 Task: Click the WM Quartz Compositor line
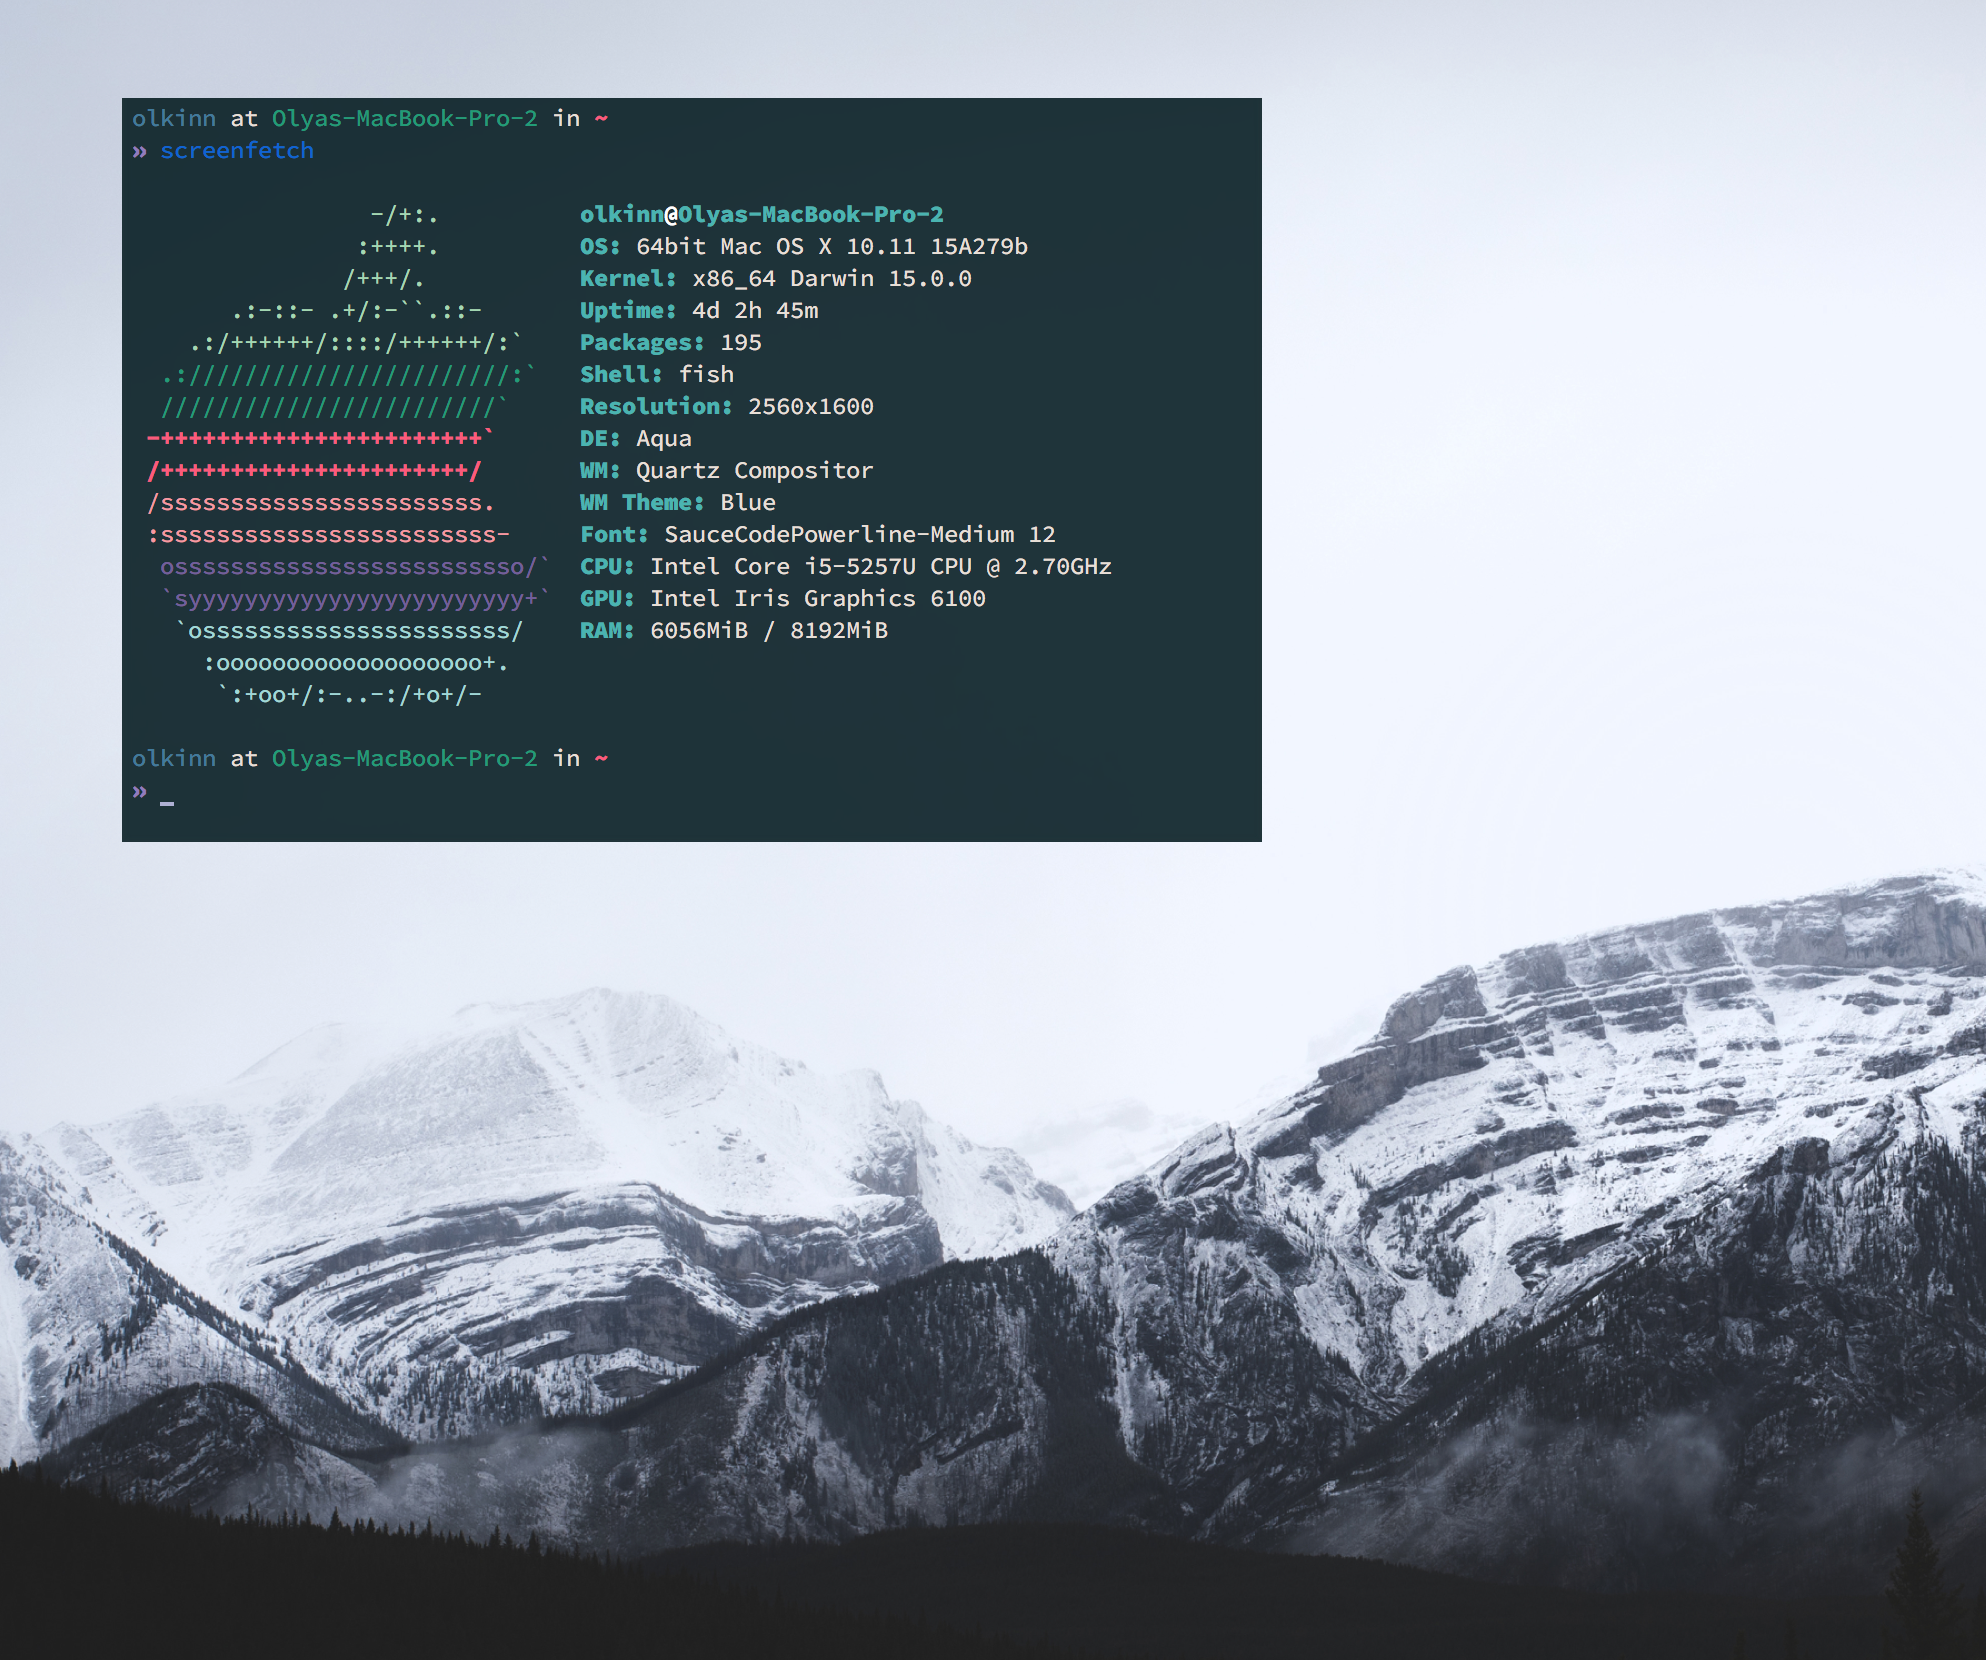(726, 471)
